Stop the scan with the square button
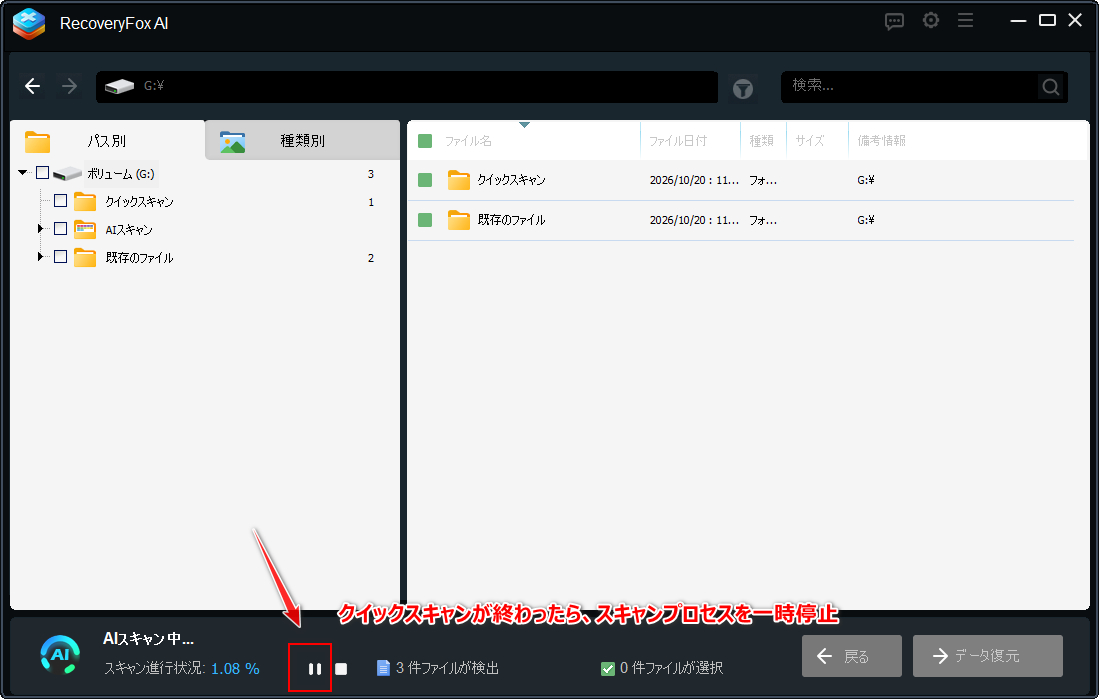This screenshot has width=1099, height=699. 341,669
